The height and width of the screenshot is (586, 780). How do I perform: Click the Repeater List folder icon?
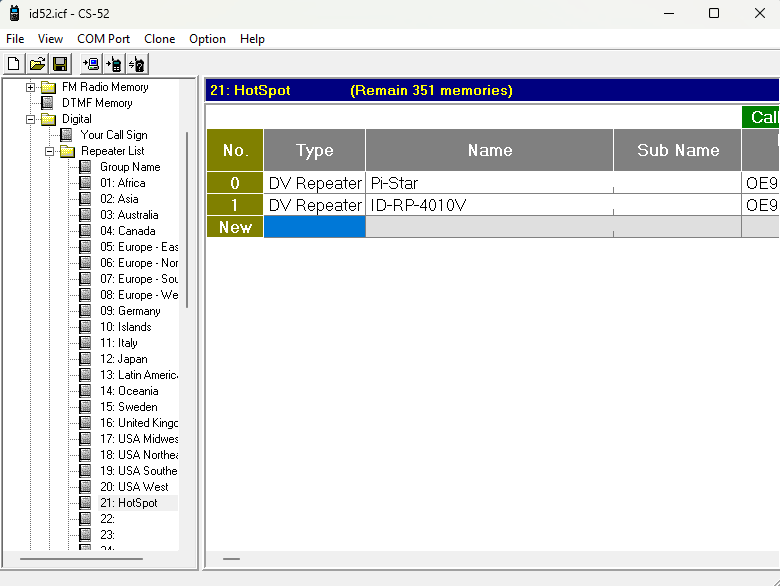pos(67,151)
